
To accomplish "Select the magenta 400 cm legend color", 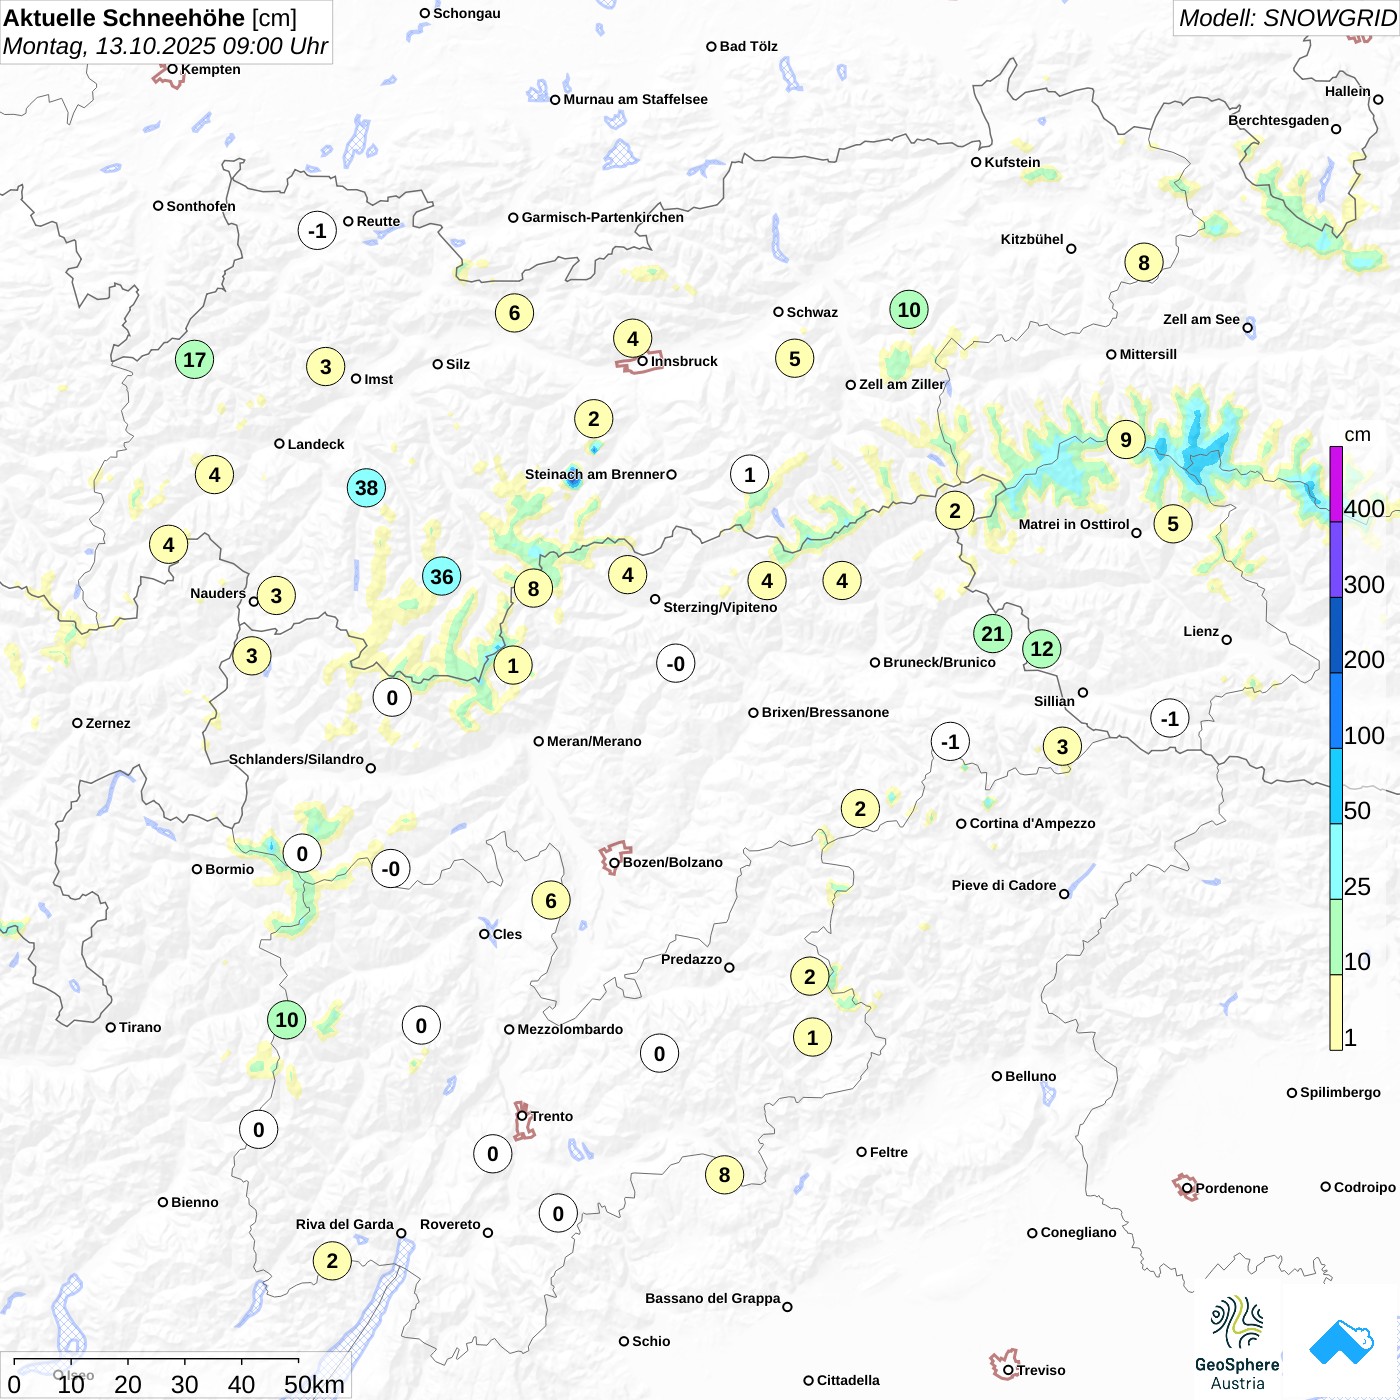I will (1336, 484).
